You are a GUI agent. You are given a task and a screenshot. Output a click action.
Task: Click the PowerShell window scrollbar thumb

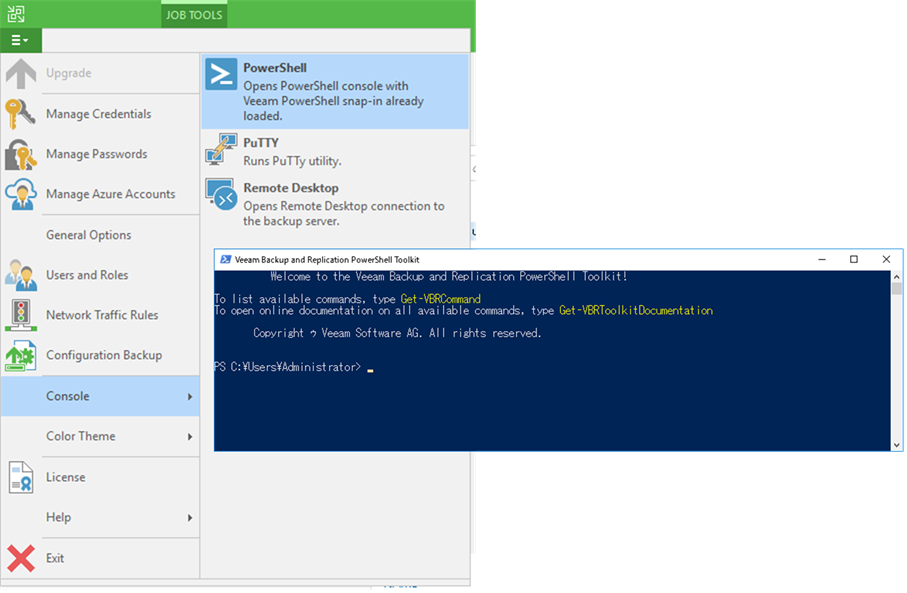pos(897,288)
